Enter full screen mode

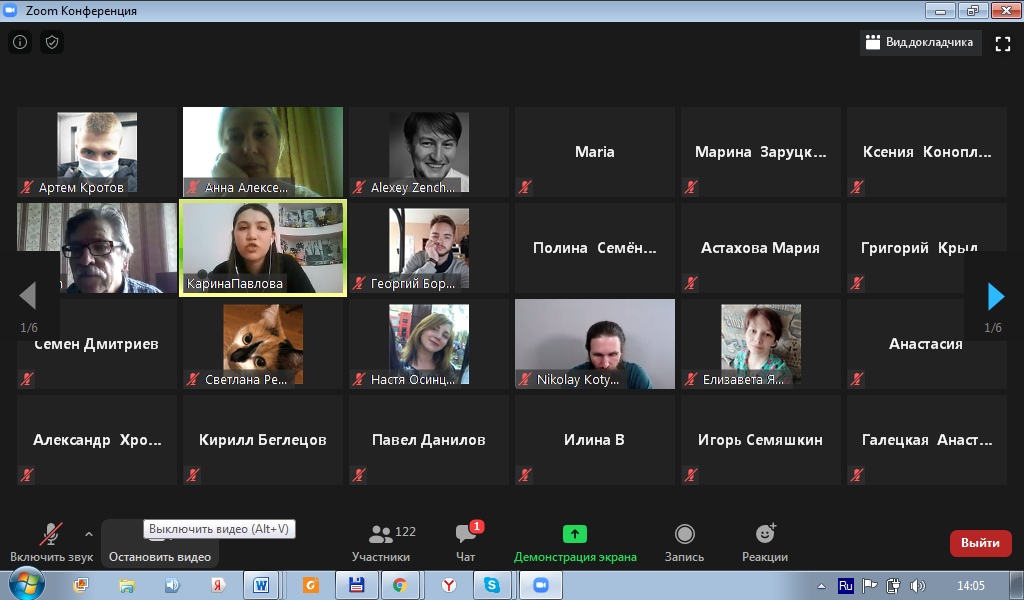click(x=1002, y=43)
